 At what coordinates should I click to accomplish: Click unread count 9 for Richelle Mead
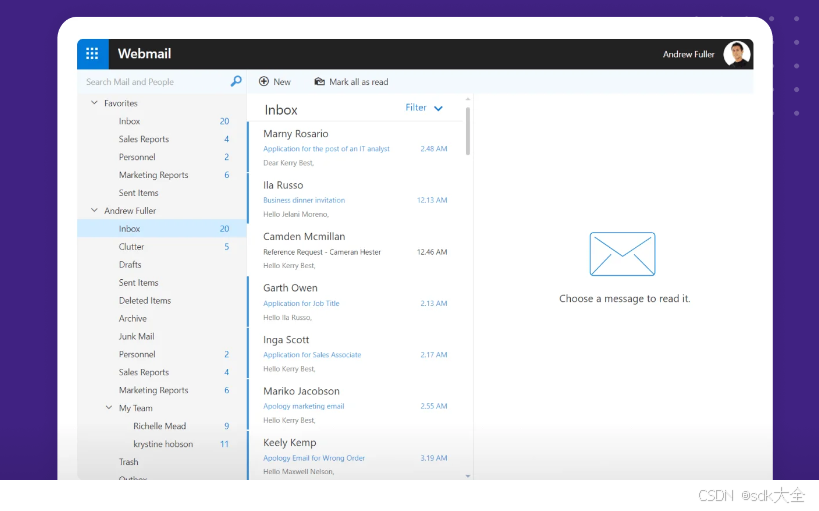point(227,426)
